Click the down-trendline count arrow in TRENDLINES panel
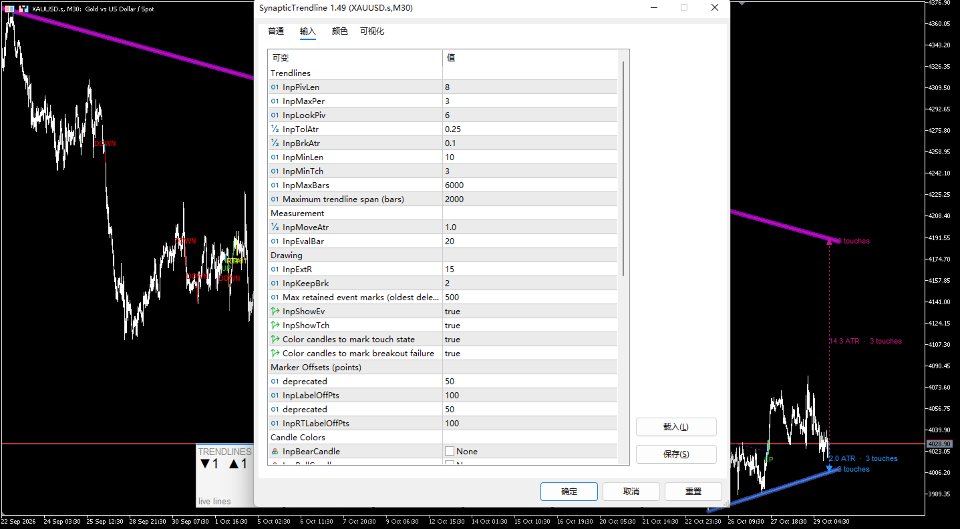 coord(204,465)
